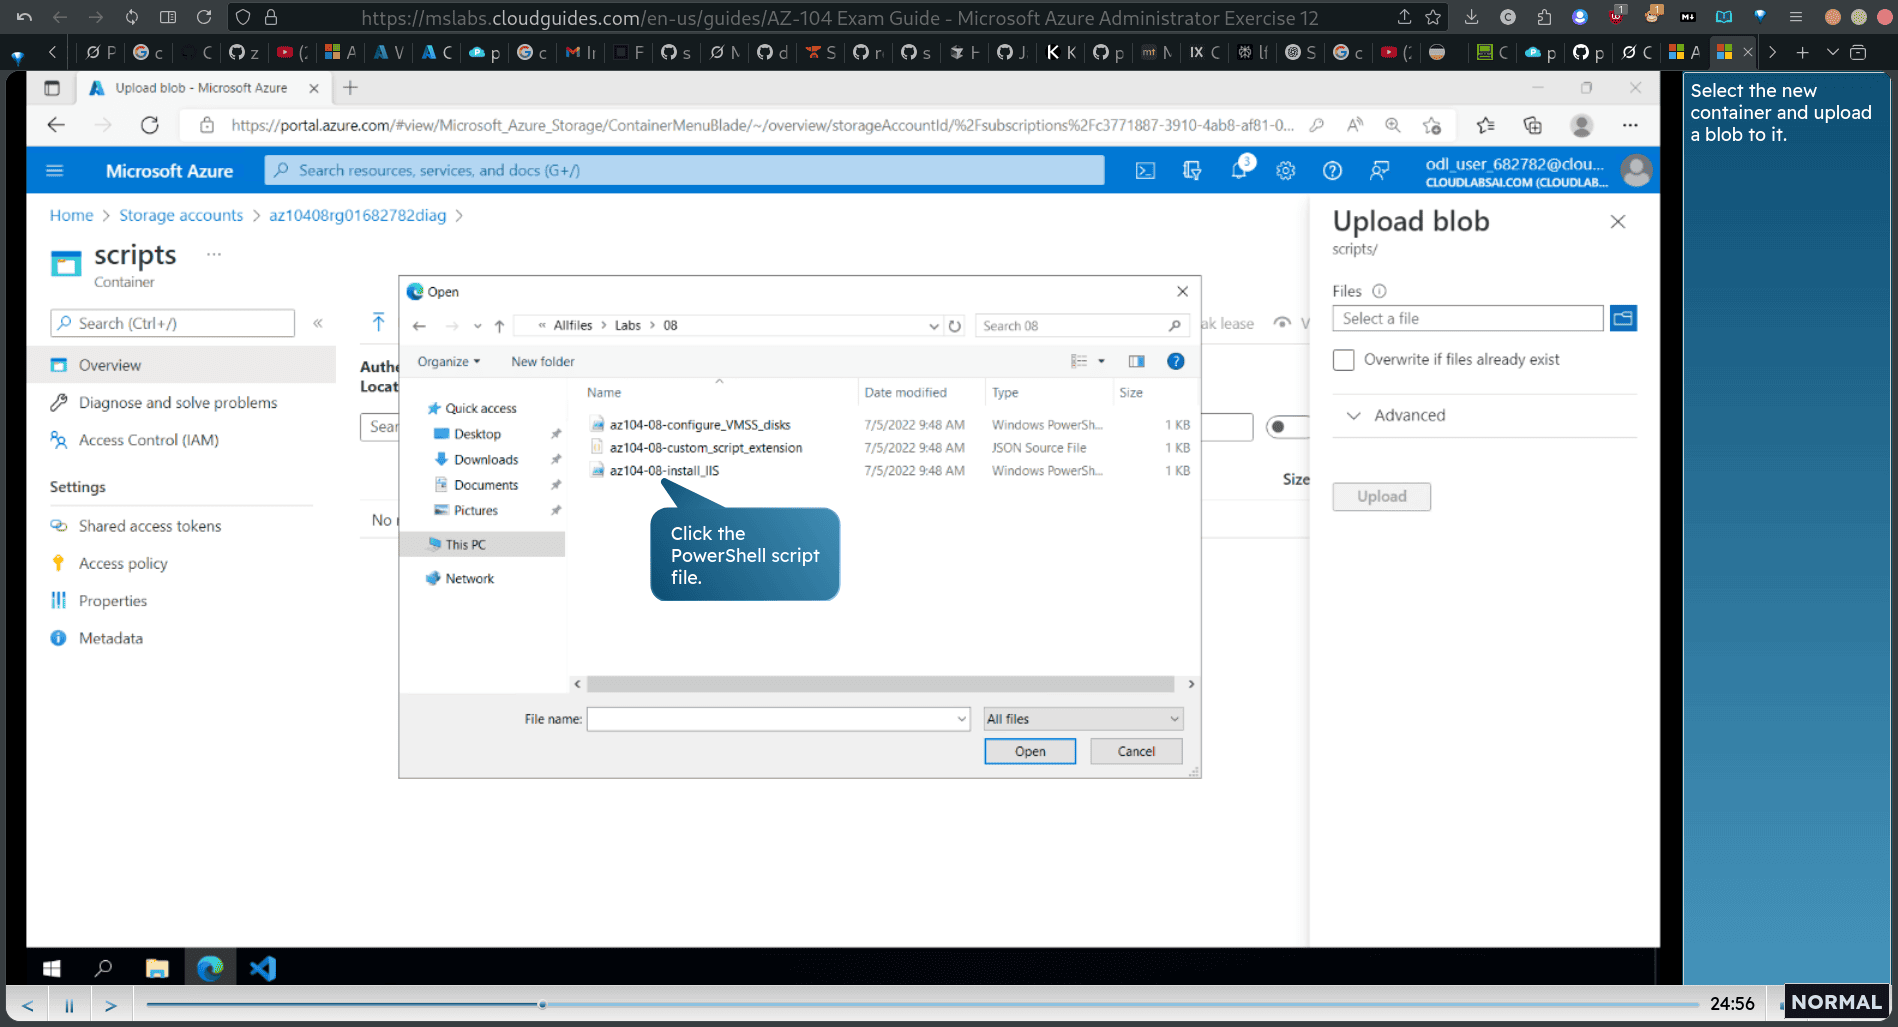Select file az104-08-configure_VMSS_disks
Image resolution: width=1898 pixels, height=1027 pixels.
coord(700,425)
